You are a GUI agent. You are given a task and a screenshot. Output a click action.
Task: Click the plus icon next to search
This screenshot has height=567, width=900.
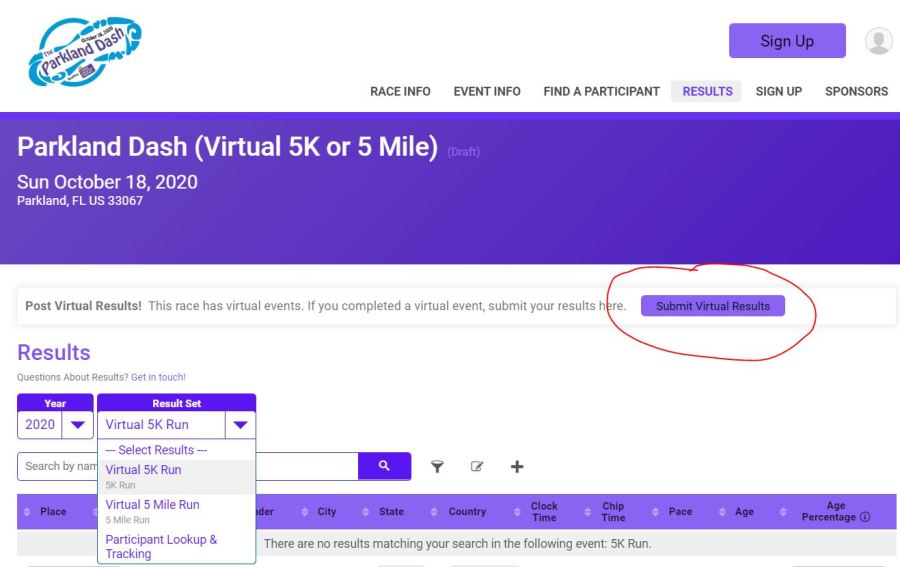(x=517, y=467)
